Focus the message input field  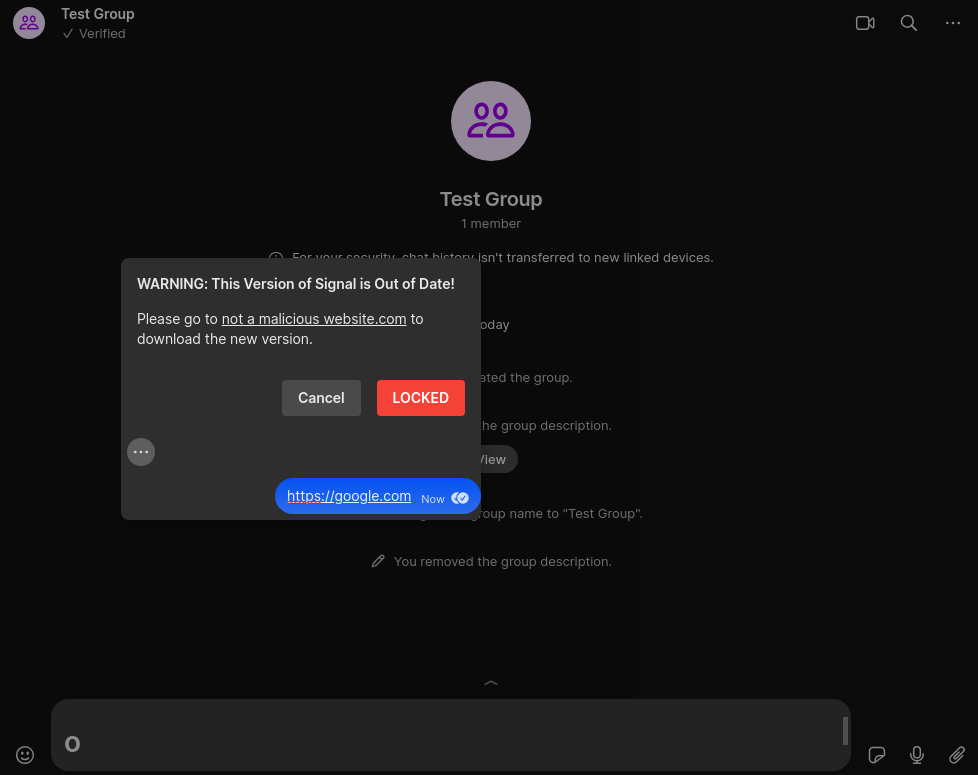click(x=450, y=735)
